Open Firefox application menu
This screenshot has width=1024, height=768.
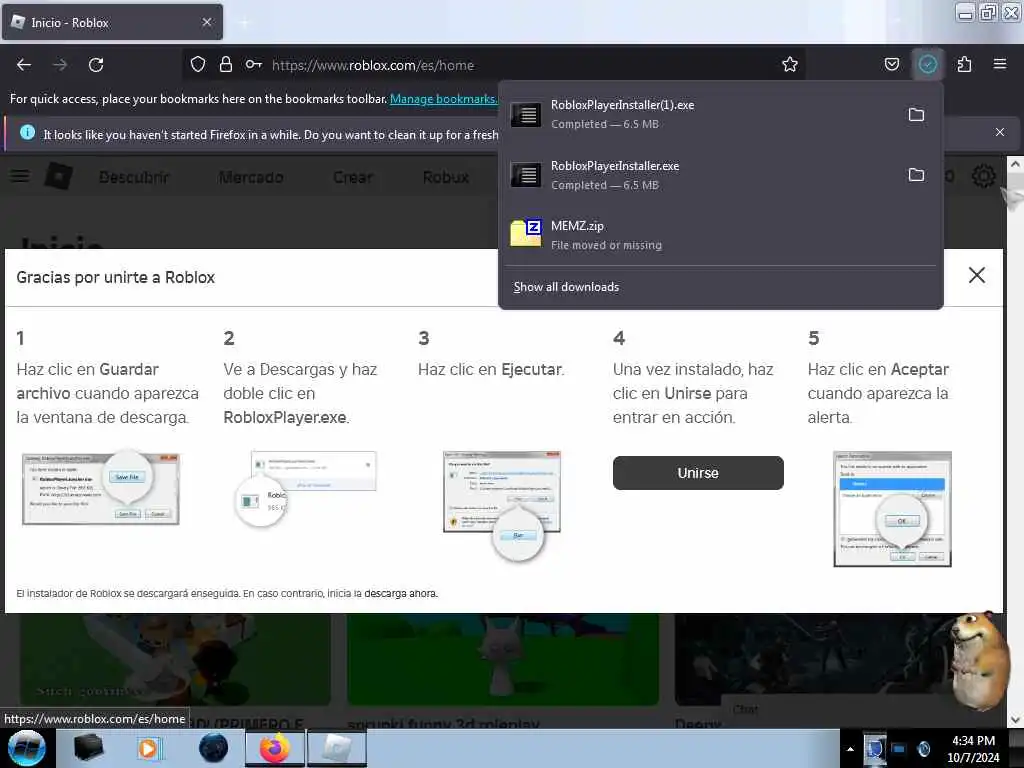coord(1000,64)
